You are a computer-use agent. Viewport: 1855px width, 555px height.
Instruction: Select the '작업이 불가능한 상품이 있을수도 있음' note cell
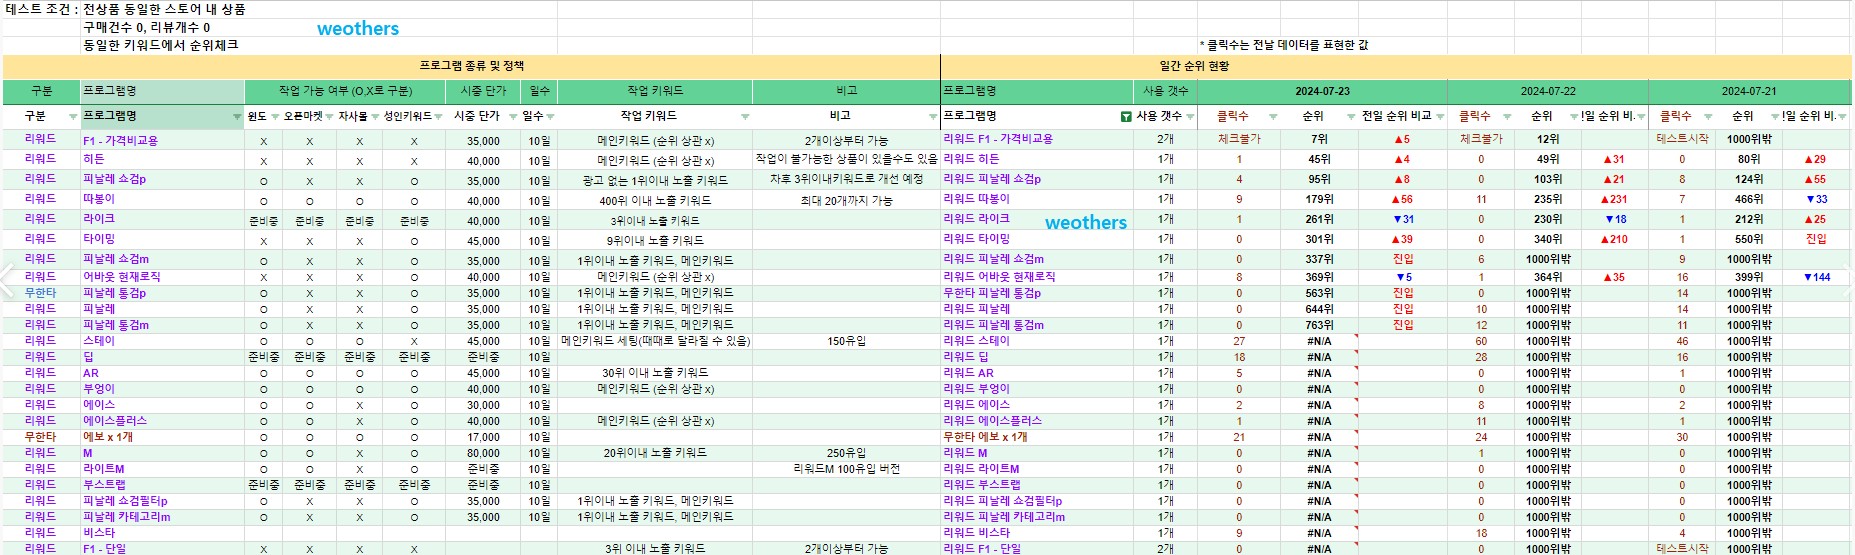click(x=846, y=159)
